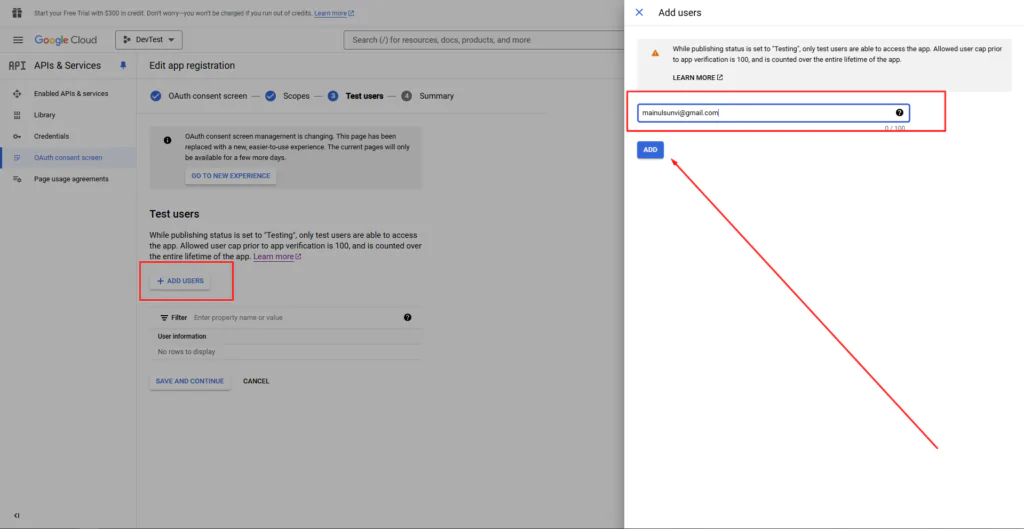Click the info icon in OAuth notice

click(x=168, y=140)
